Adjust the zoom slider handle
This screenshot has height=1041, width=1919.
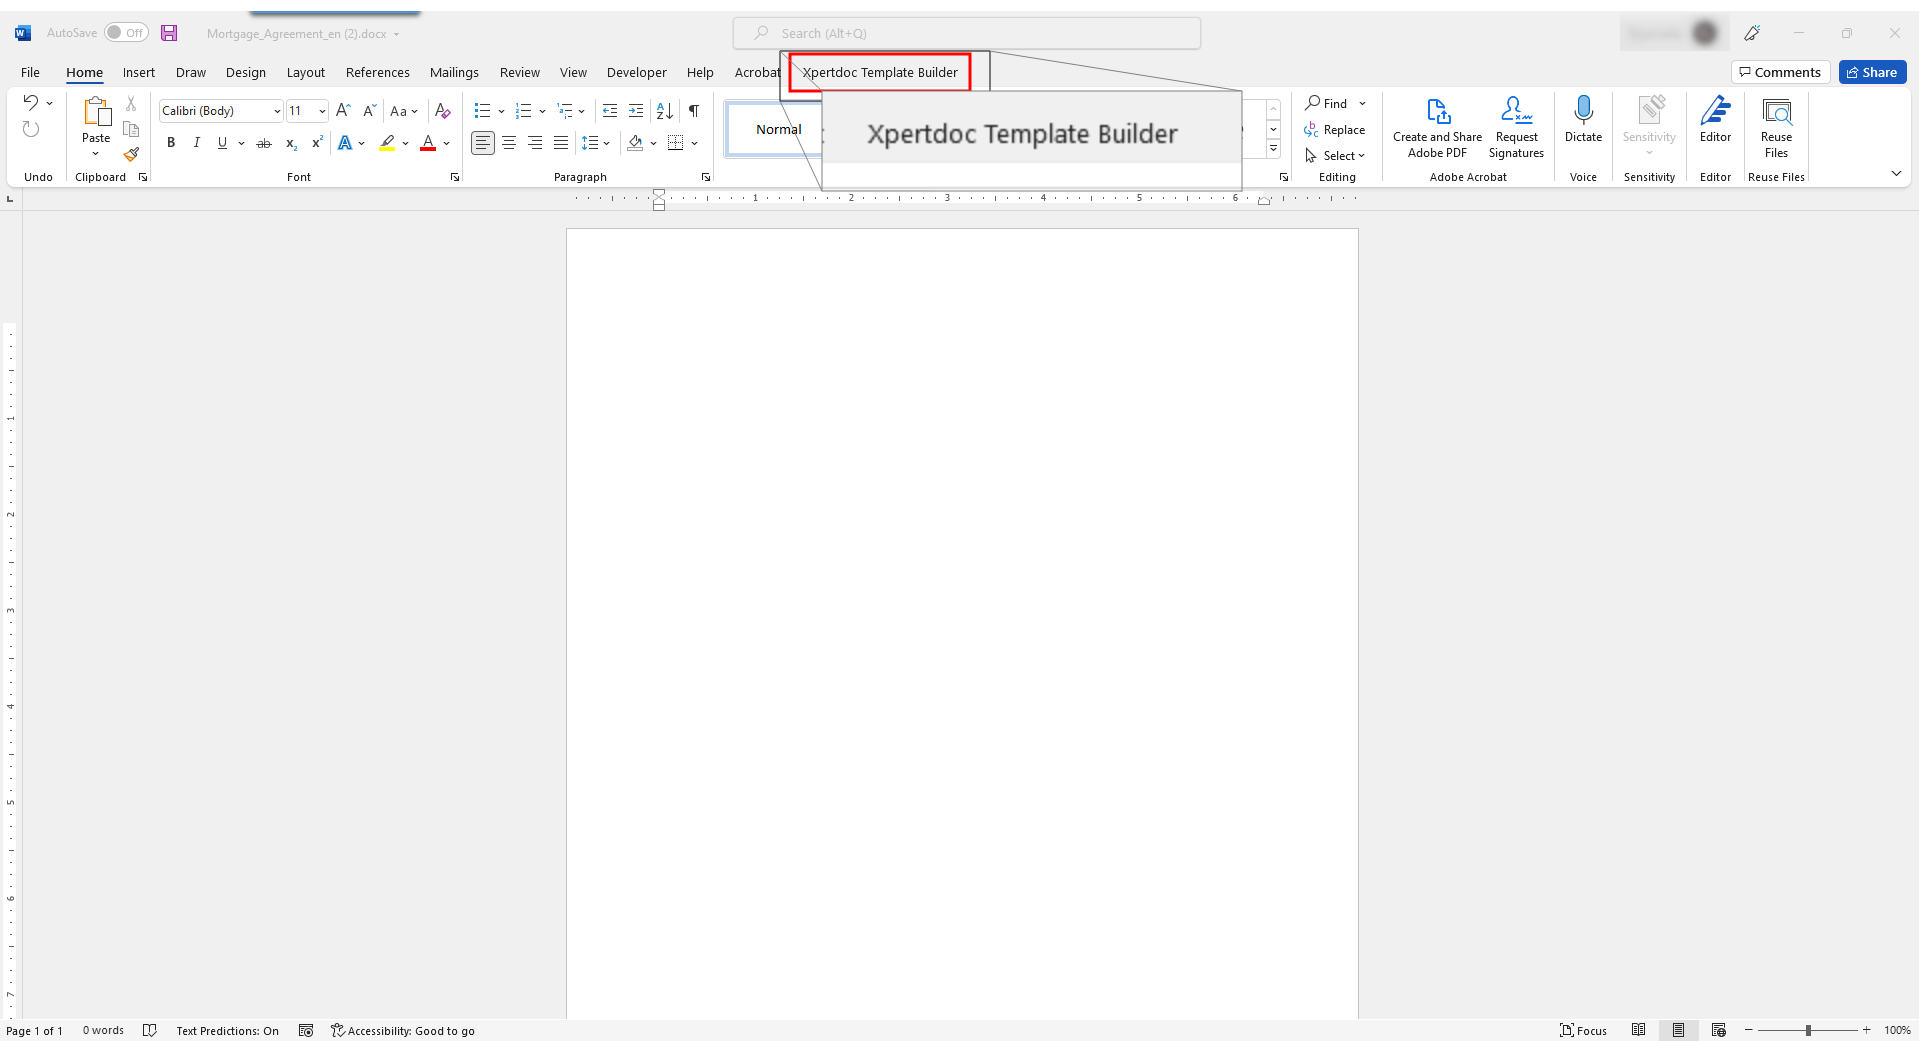pos(1808,1030)
